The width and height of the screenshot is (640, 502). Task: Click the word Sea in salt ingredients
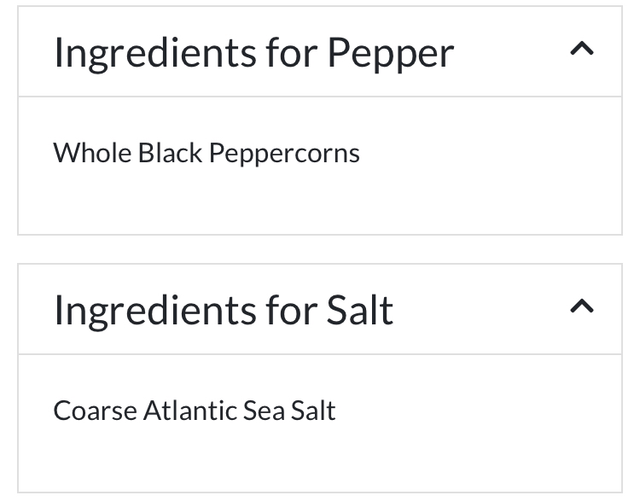pyautogui.click(x=263, y=410)
